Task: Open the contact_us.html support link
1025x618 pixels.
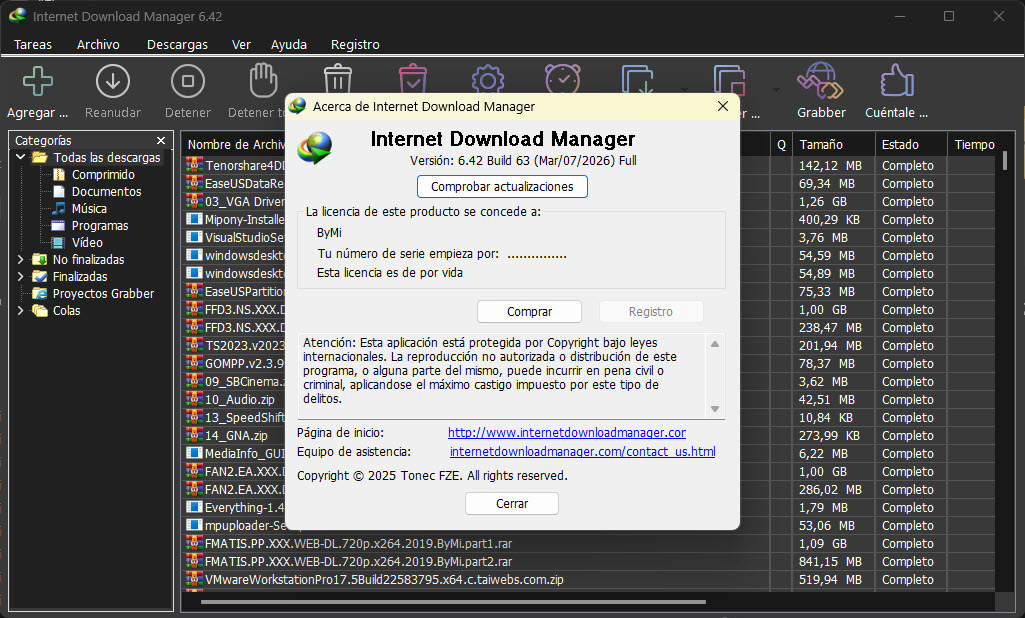Action: (x=582, y=452)
